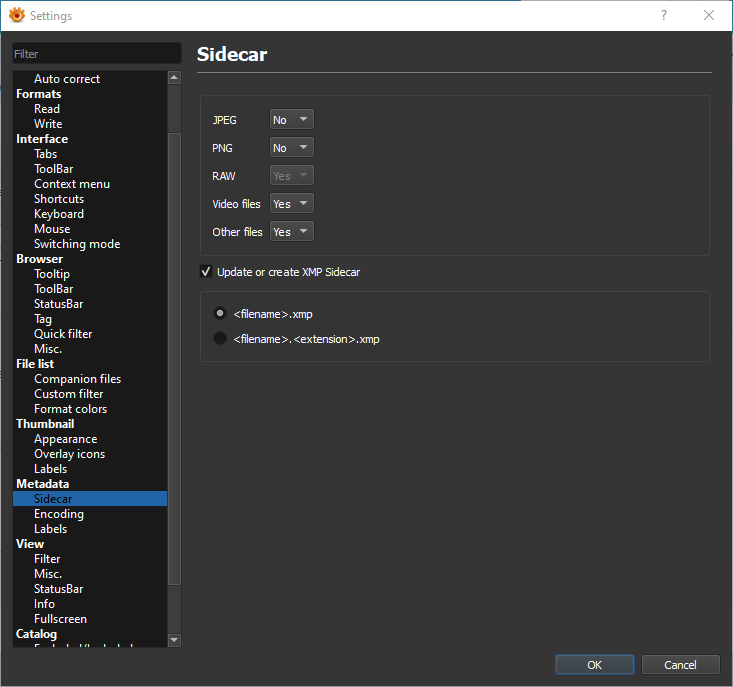Open the Custom filter page
This screenshot has height=687, width=733.
pyautogui.click(x=69, y=394)
